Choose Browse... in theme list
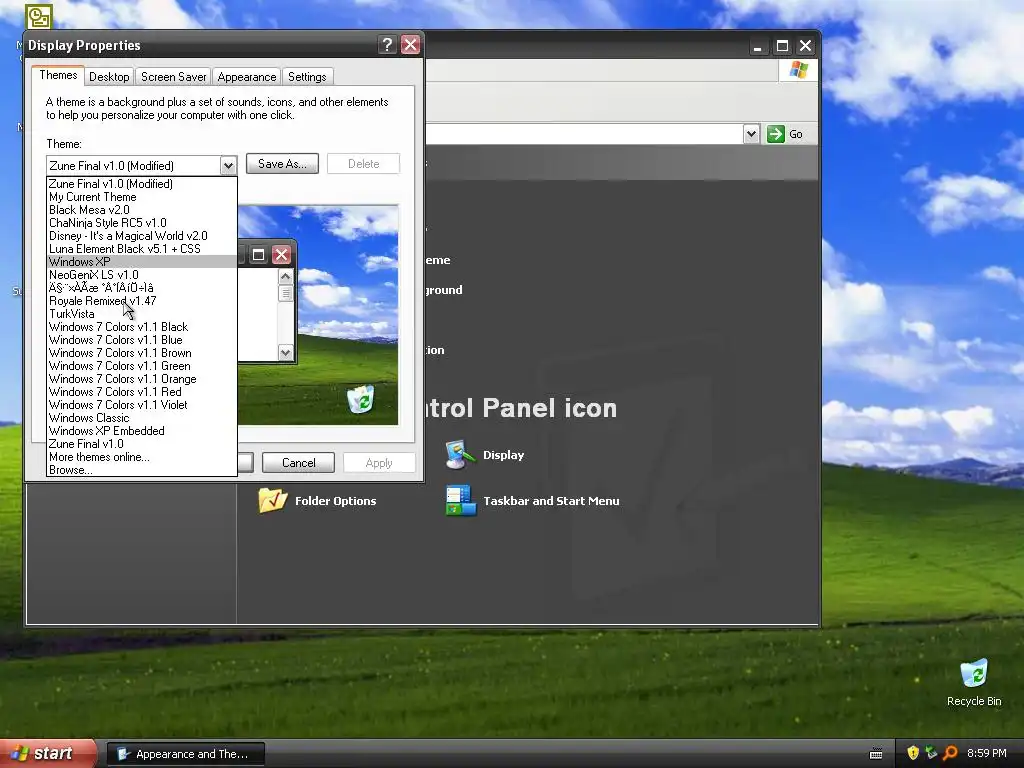 click(x=142, y=470)
